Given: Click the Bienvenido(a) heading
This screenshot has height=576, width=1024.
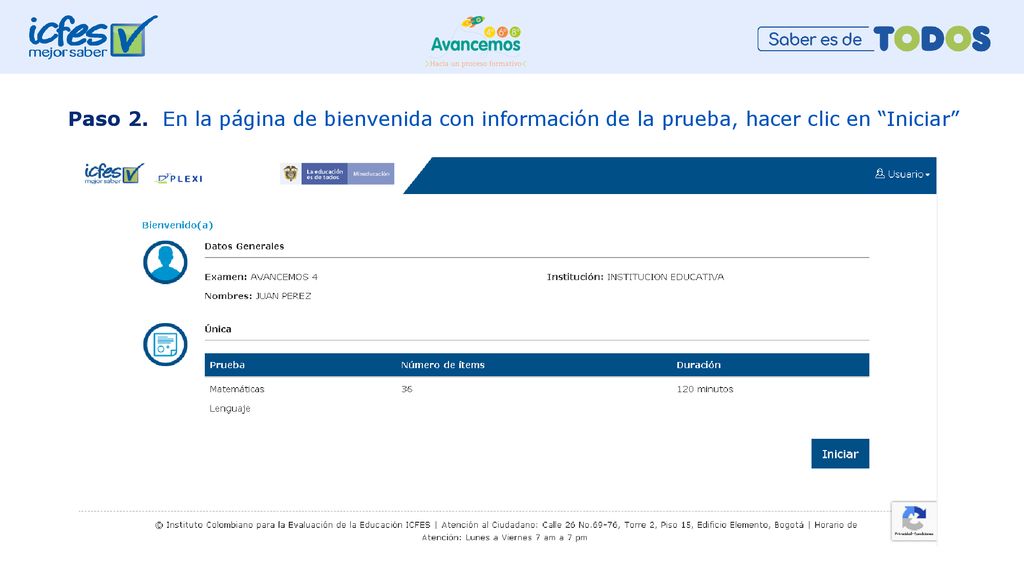Looking at the screenshot, I should click(178, 225).
